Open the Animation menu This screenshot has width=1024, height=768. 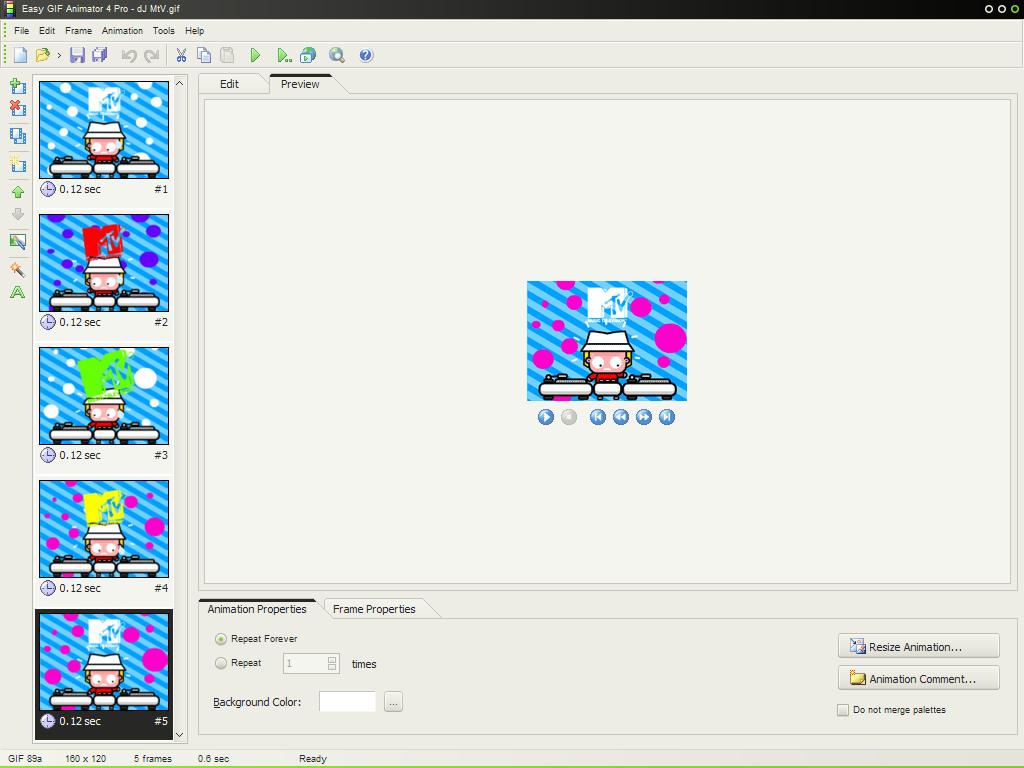(122, 30)
